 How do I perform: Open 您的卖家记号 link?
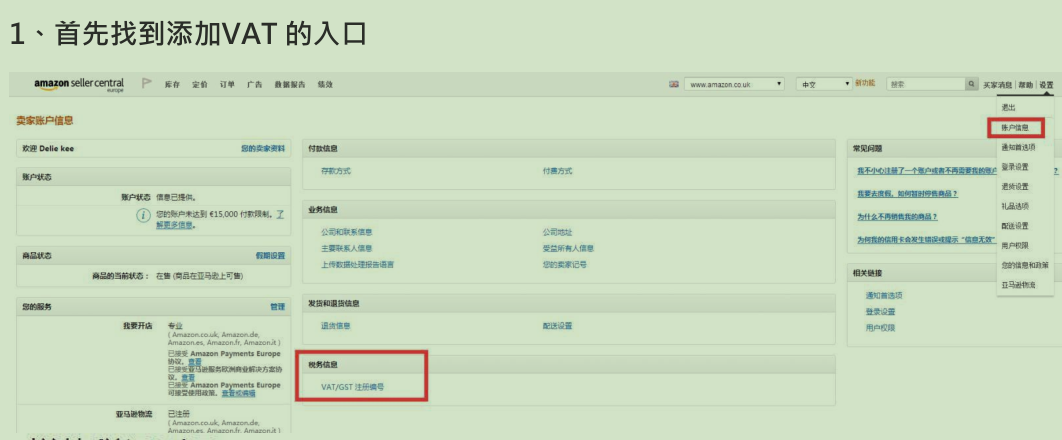(565, 265)
